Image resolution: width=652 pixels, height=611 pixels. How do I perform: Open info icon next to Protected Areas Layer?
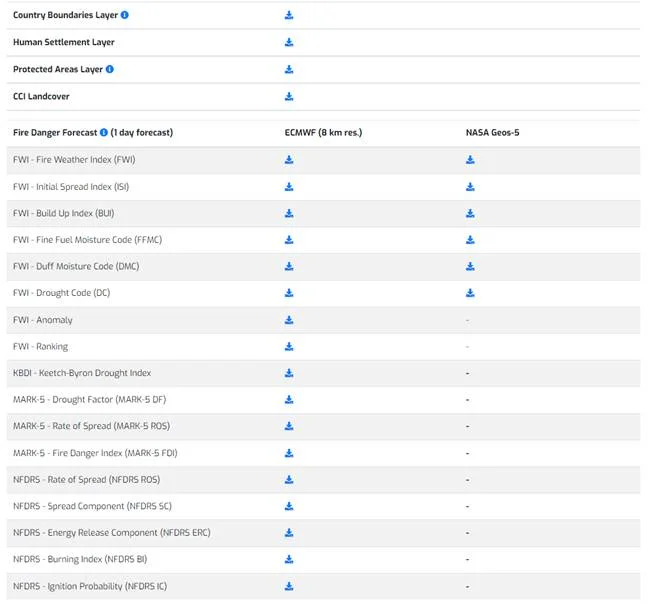(x=110, y=69)
